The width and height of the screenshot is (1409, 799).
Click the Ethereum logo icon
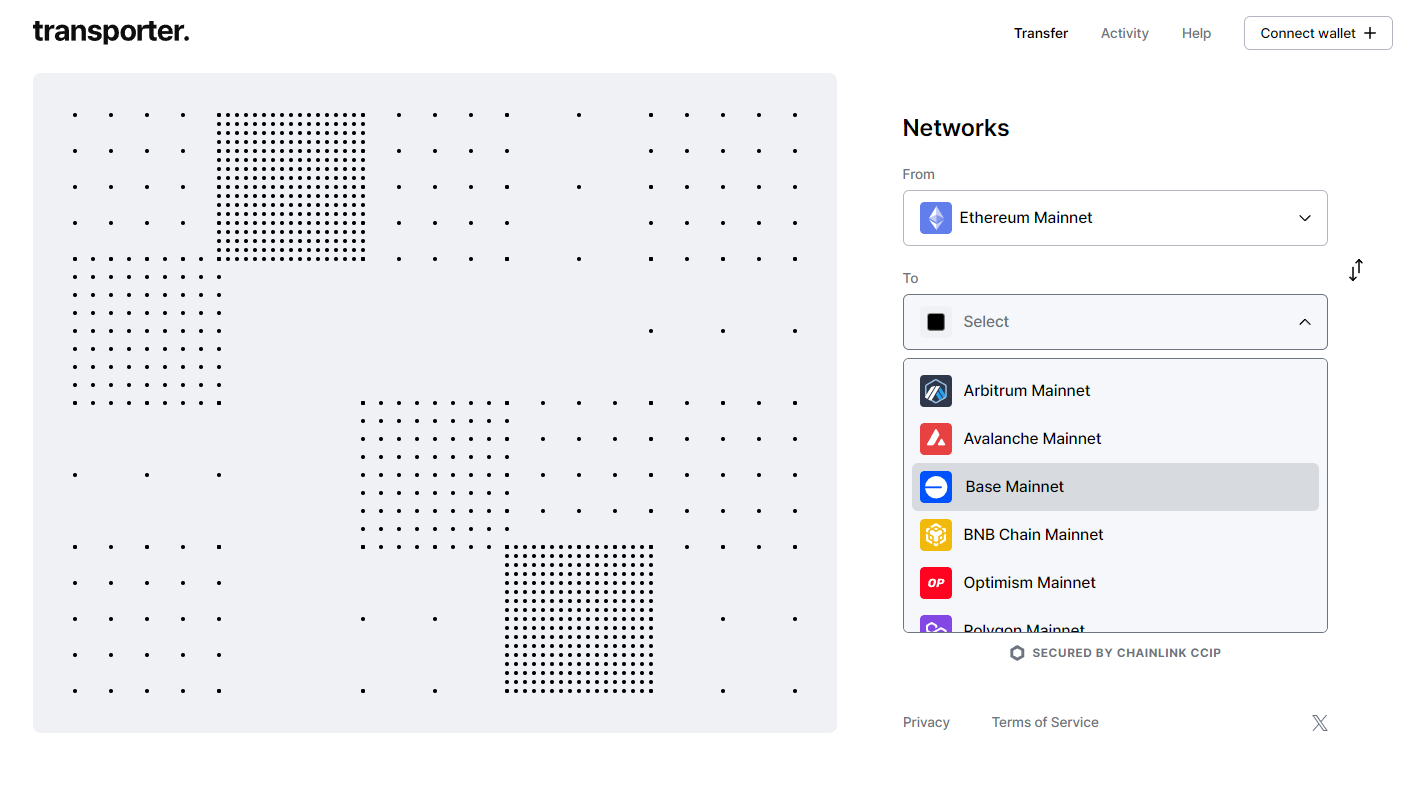[936, 218]
